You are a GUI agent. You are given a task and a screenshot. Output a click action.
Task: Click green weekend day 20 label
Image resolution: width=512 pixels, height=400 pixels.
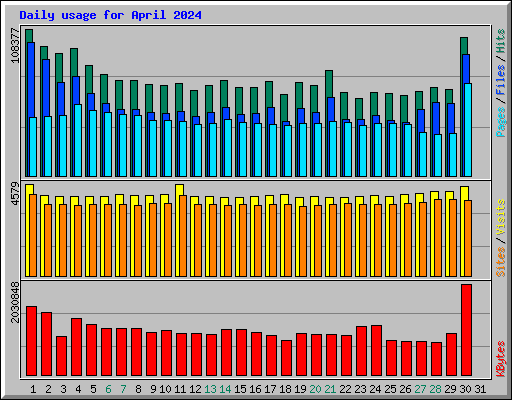[315, 389]
